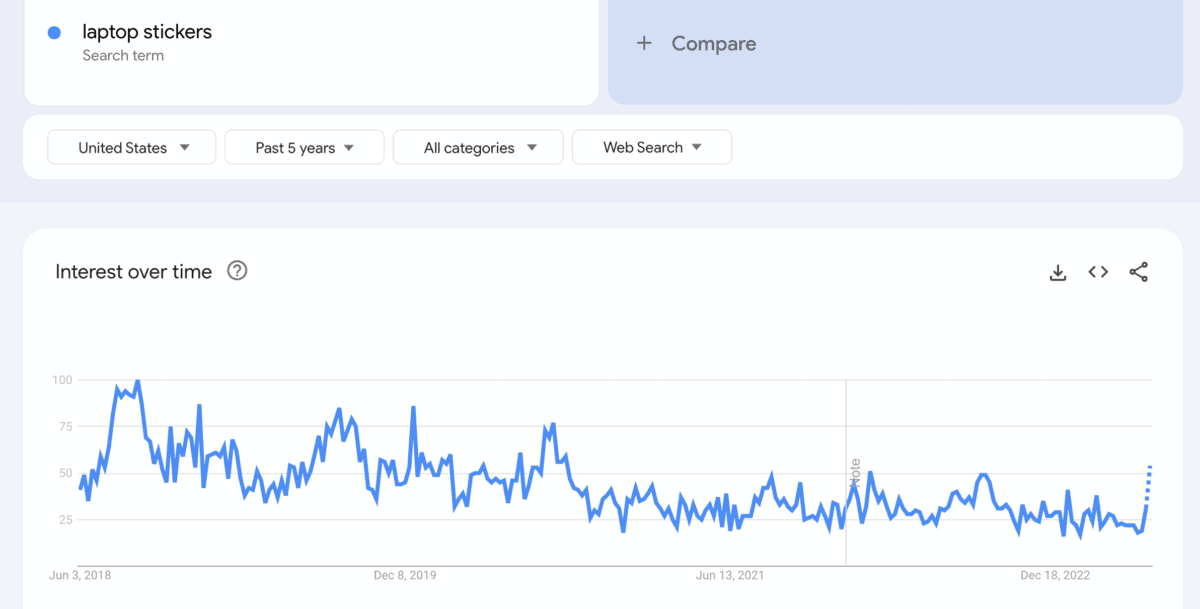Click the Note marker on the chart
The height and width of the screenshot is (609, 1200).
click(x=855, y=472)
